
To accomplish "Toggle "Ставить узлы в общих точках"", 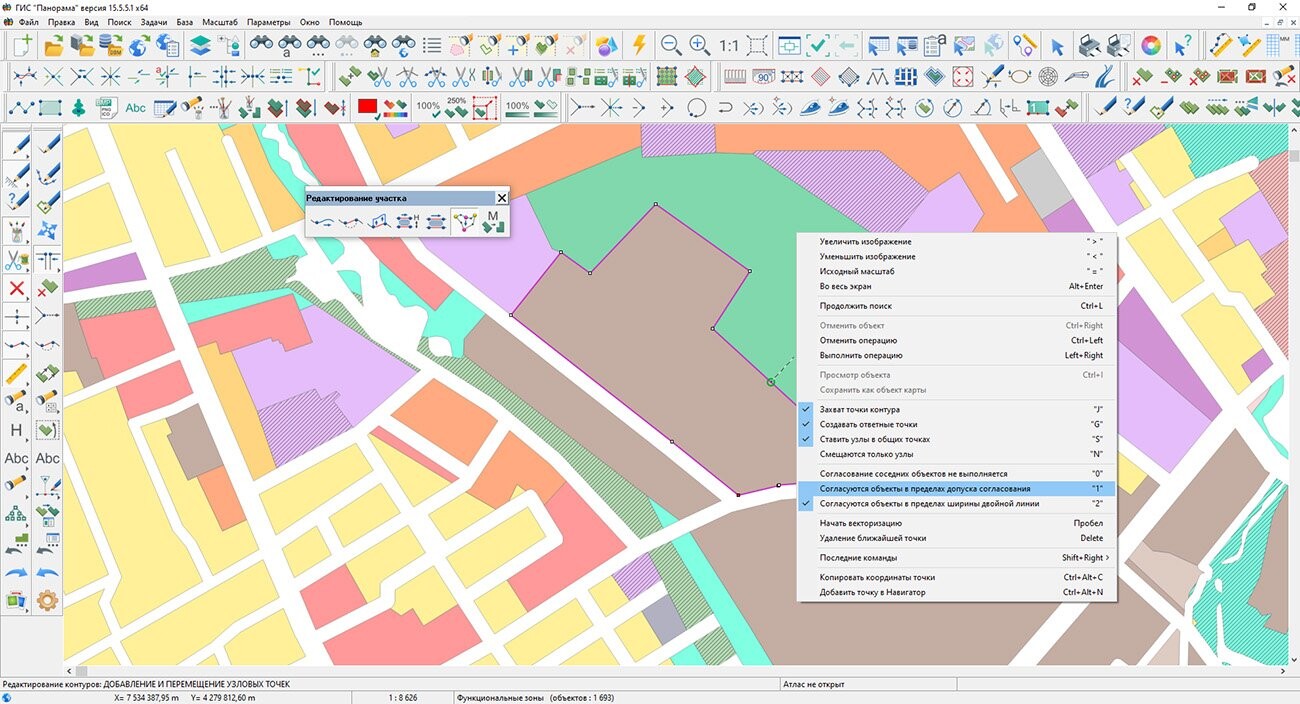I will (x=874, y=439).
